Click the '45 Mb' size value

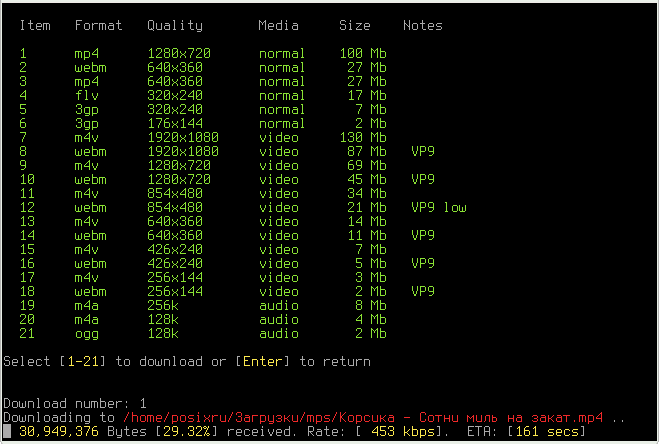click(367, 180)
